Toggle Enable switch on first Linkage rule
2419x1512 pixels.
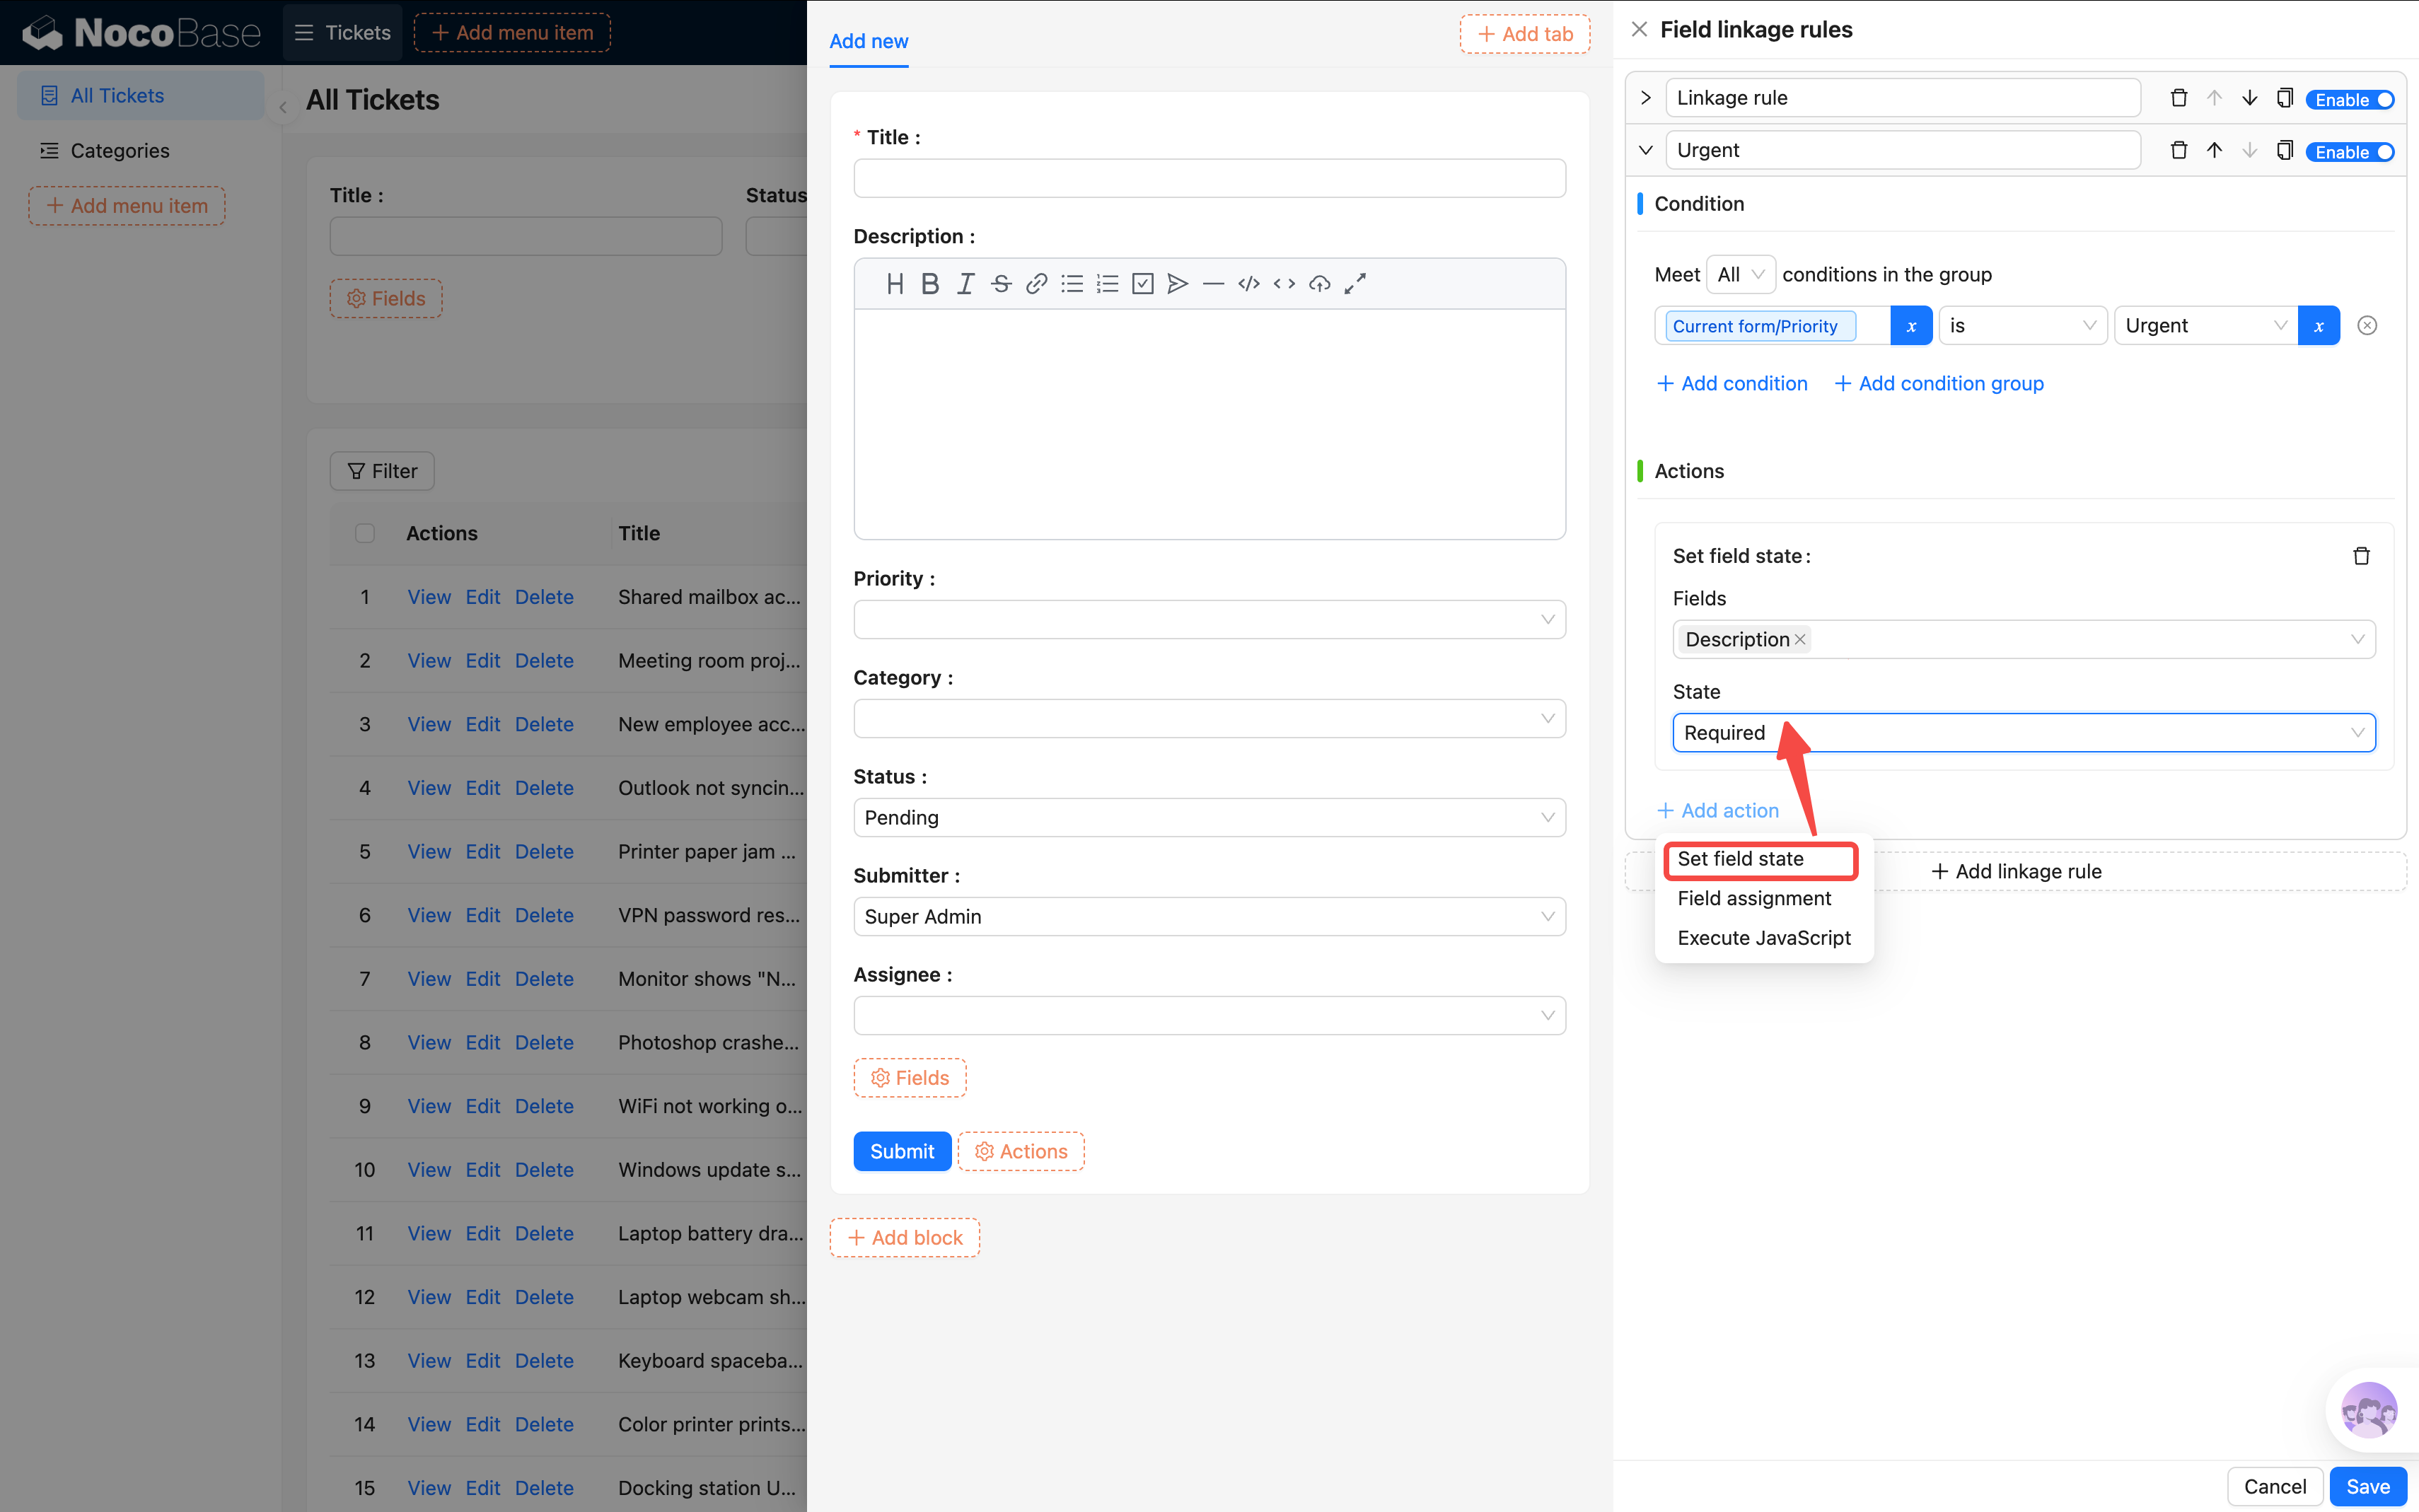point(2351,100)
